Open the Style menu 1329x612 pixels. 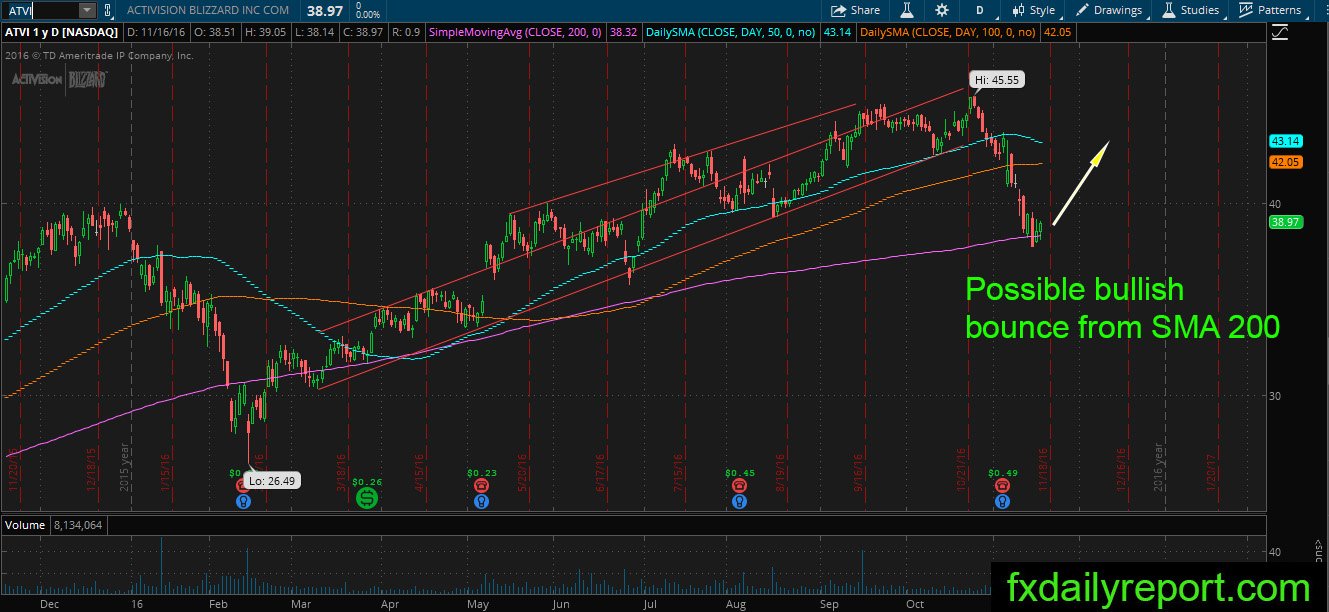(1034, 10)
